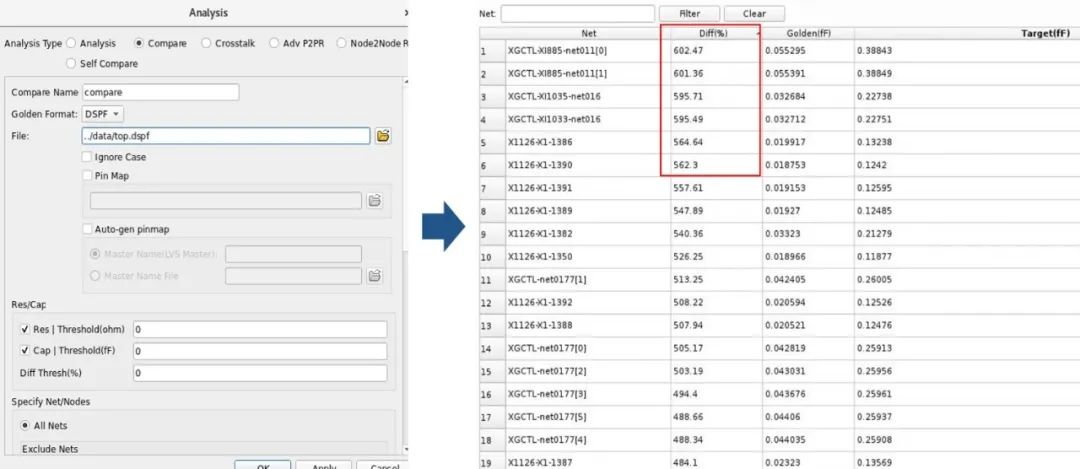Toggle the Res Threshold(ohm) checkbox
Image resolution: width=1080 pixels, height=469 pixels.
tap(25, 329)
